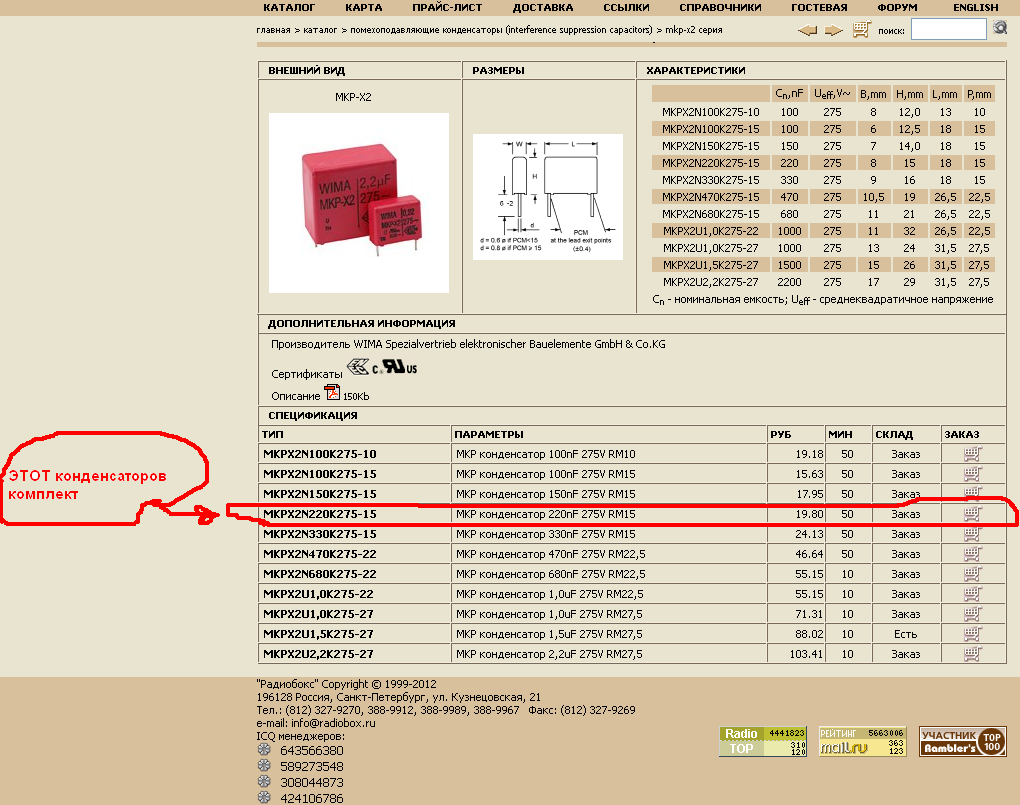Image resolution: width=1020 pixels, height=805 pixels.
Task: Open the WIMA MKP-X2 capacitor photo
Action: pos(358,202)
